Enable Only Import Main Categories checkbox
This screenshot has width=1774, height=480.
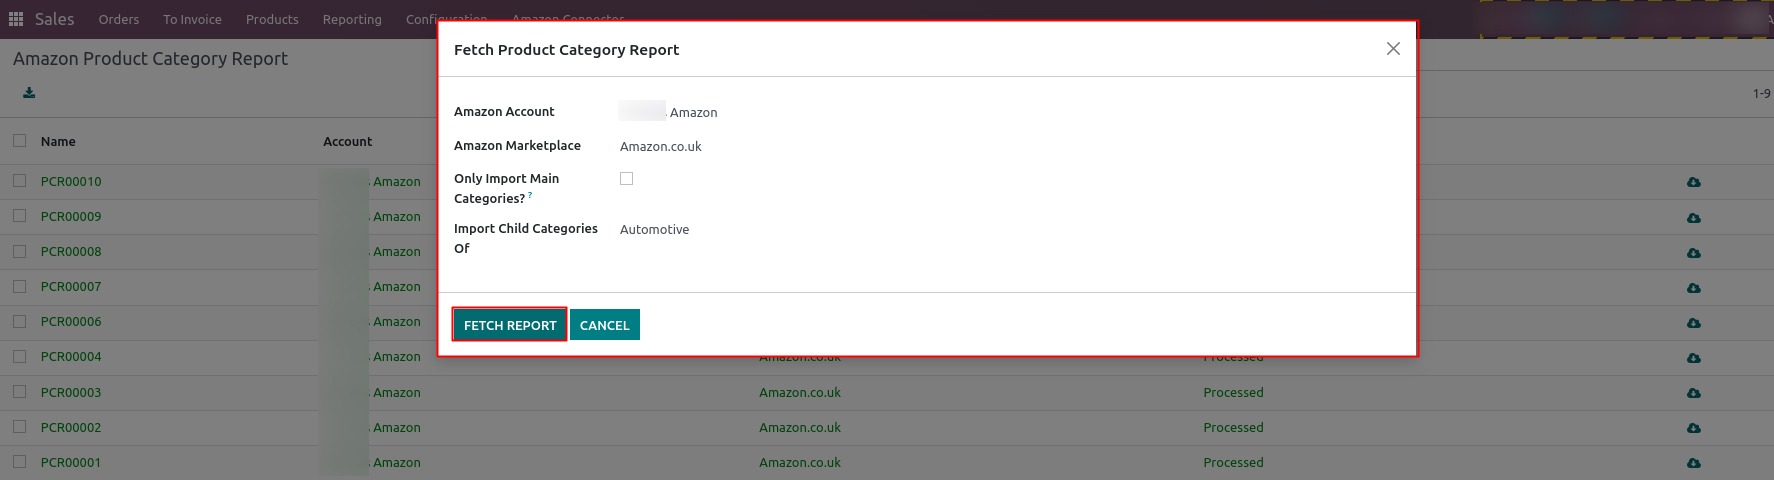(626, 178)
